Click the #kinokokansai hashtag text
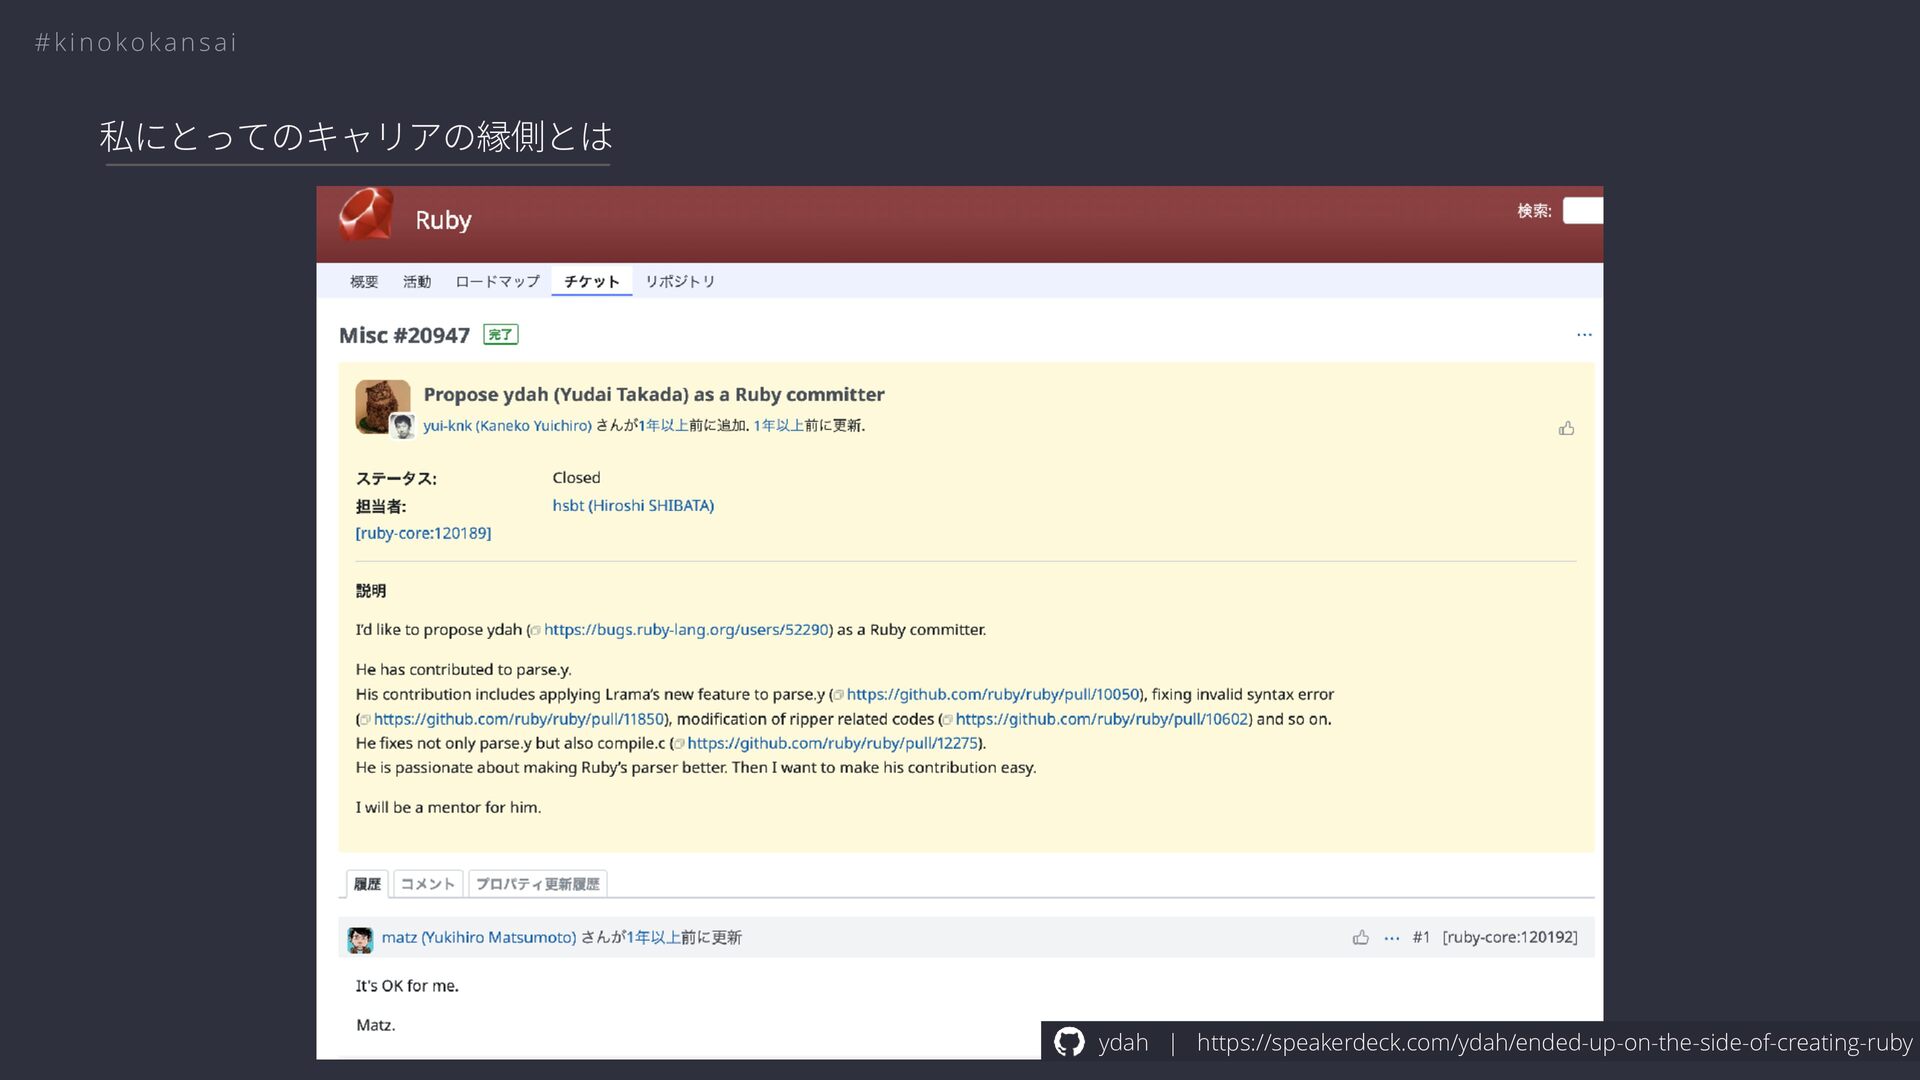Viewport: 1920px width, 1080px height. pos(136,42)
